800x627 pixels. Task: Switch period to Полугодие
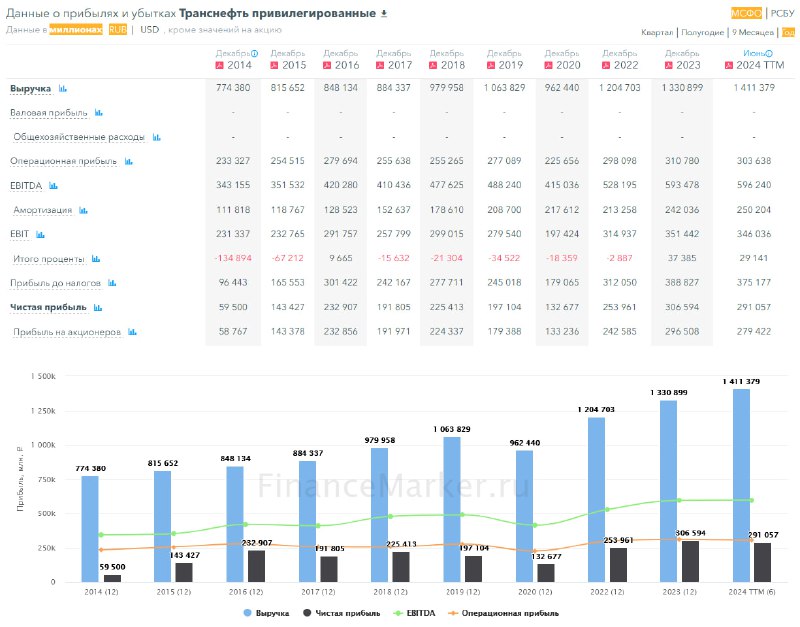703,33
